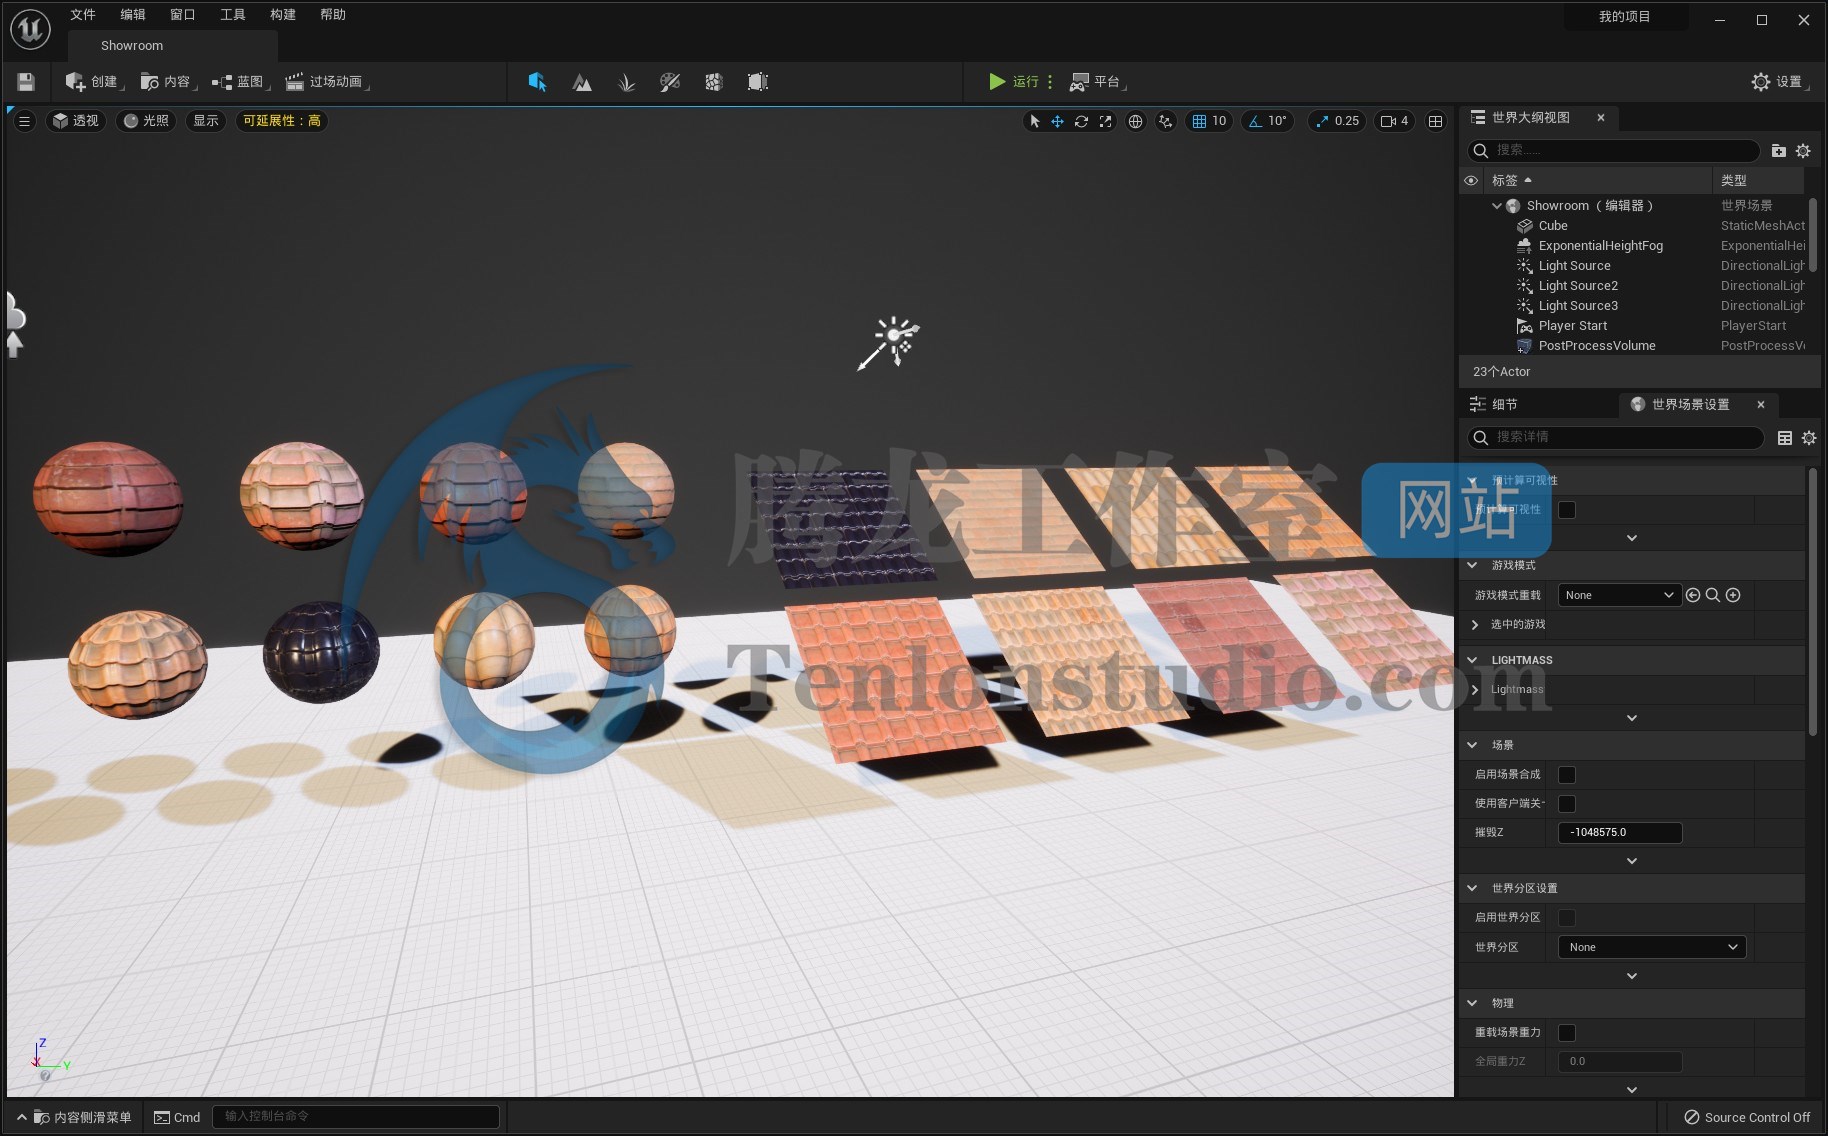Activate the scale gizmo tool
This screenshot has width=1828, height=1136.
(x=1105, y=121)
